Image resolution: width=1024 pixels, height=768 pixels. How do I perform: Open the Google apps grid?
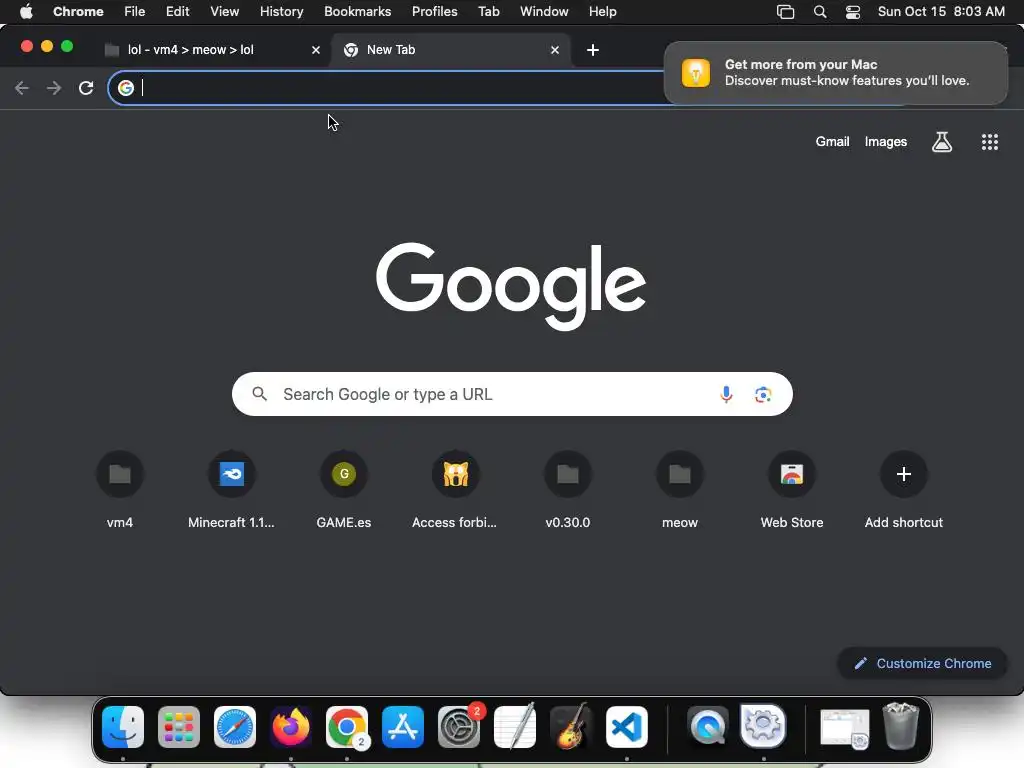pos(989,142)
